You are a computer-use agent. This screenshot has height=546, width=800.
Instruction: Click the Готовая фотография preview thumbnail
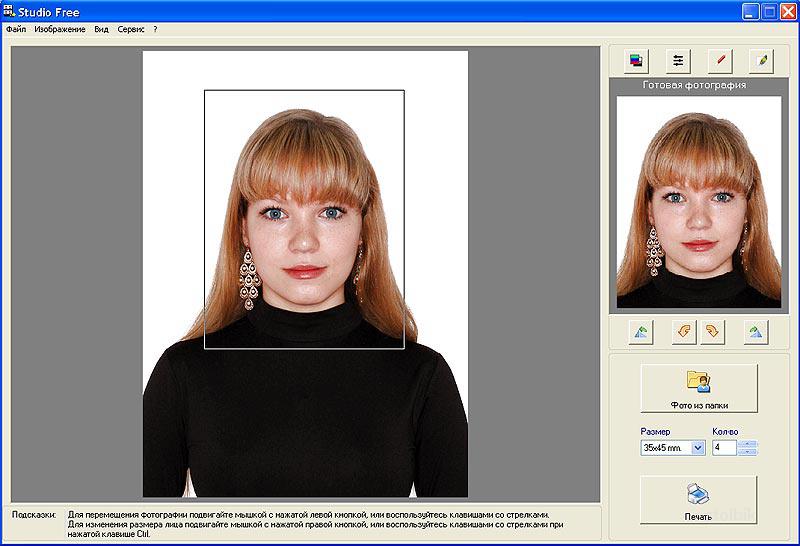point(698,202)
